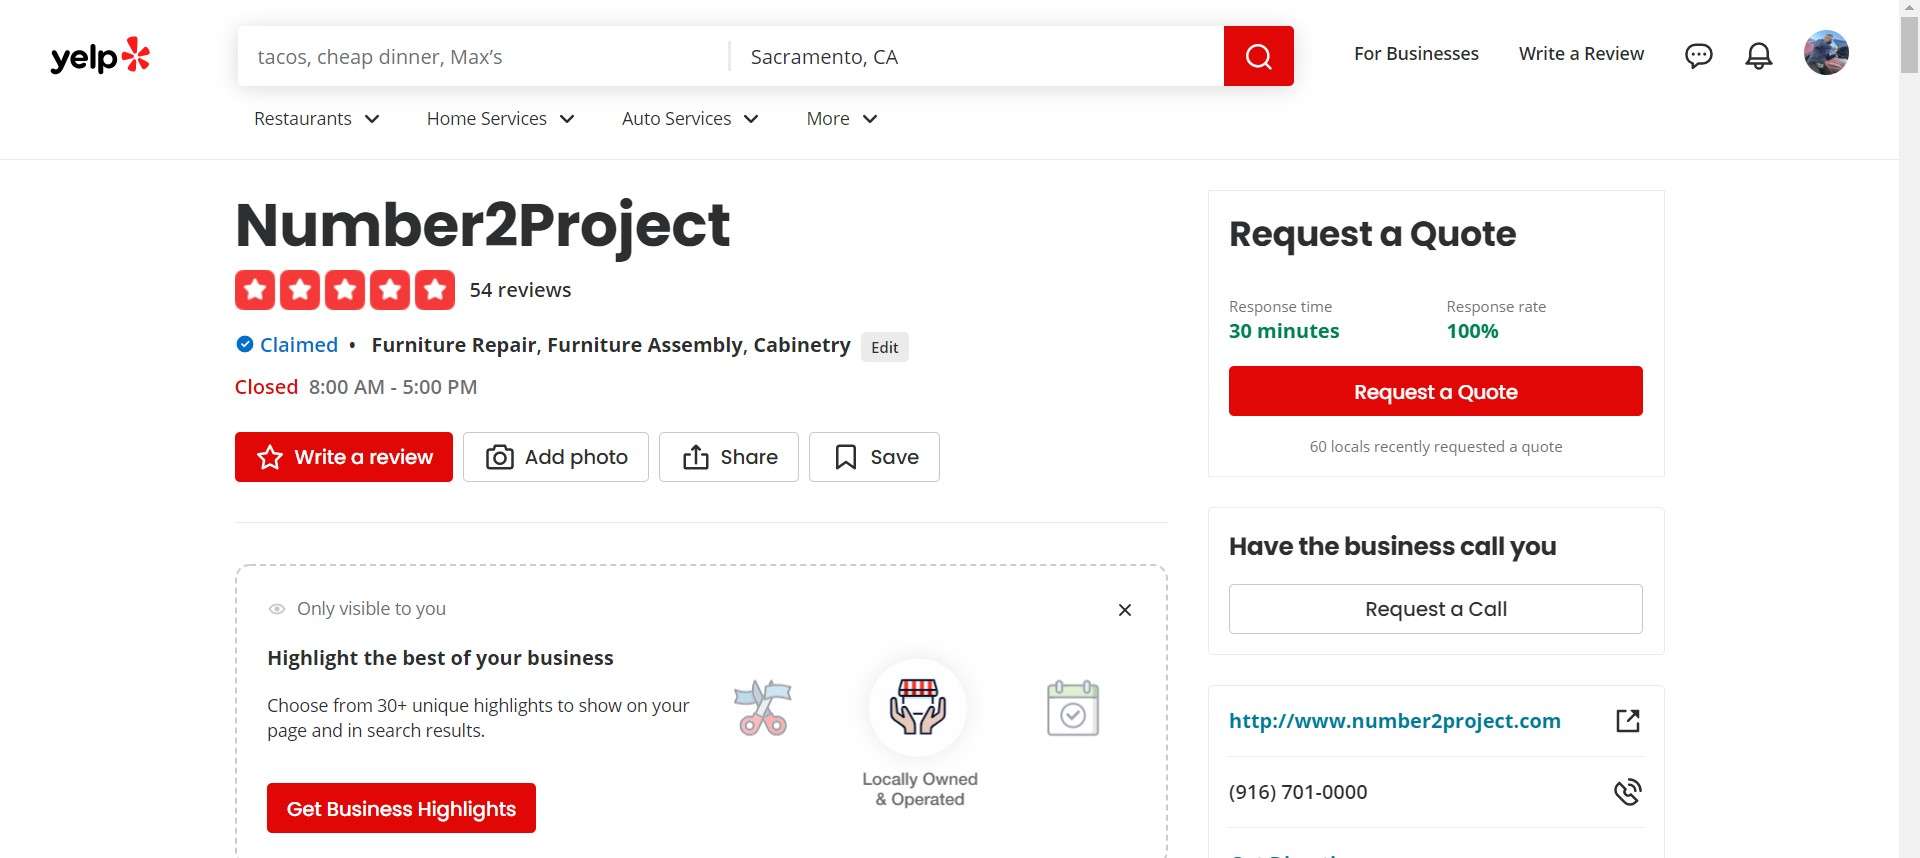The height and width of the screenshot is (858, 1920).
Task: Click the blue Claimed checkmark icon
Action: point(244,344)
